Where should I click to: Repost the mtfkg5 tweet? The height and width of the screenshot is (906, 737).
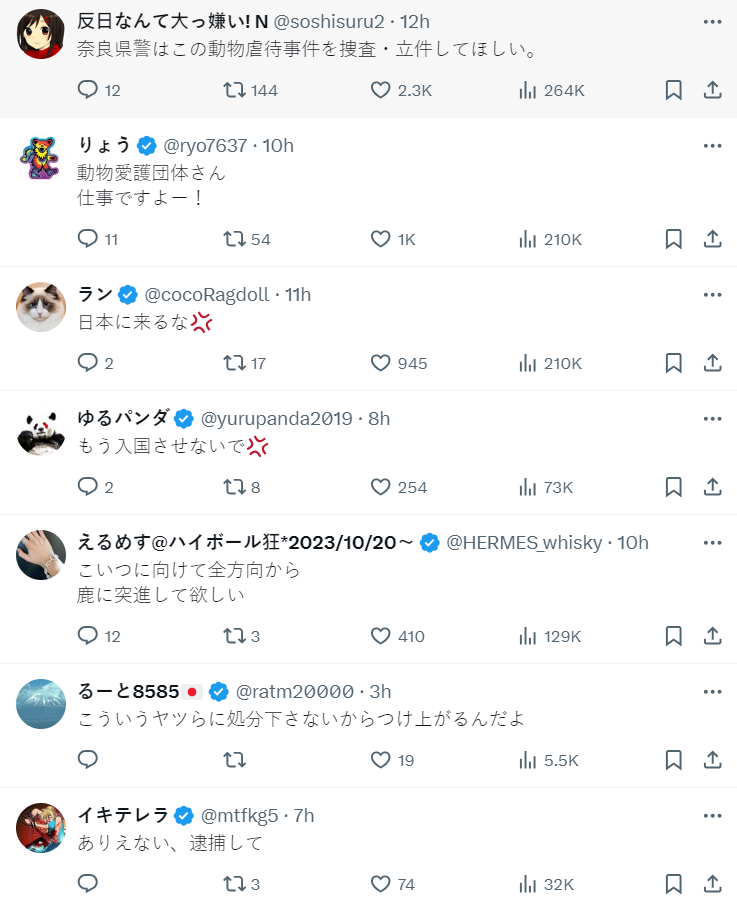[x=235, y=884]
